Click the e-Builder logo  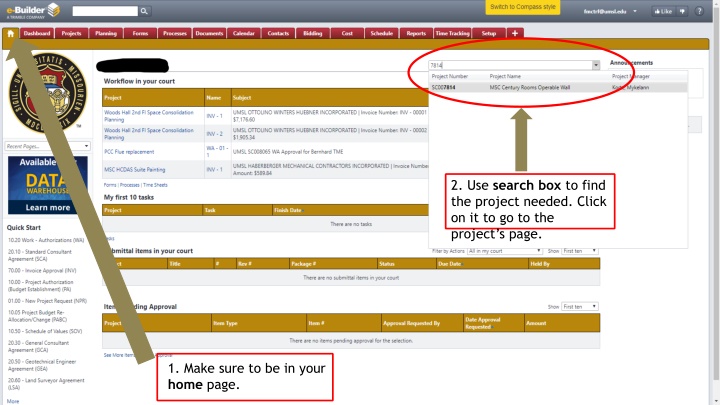pos(32,10)
